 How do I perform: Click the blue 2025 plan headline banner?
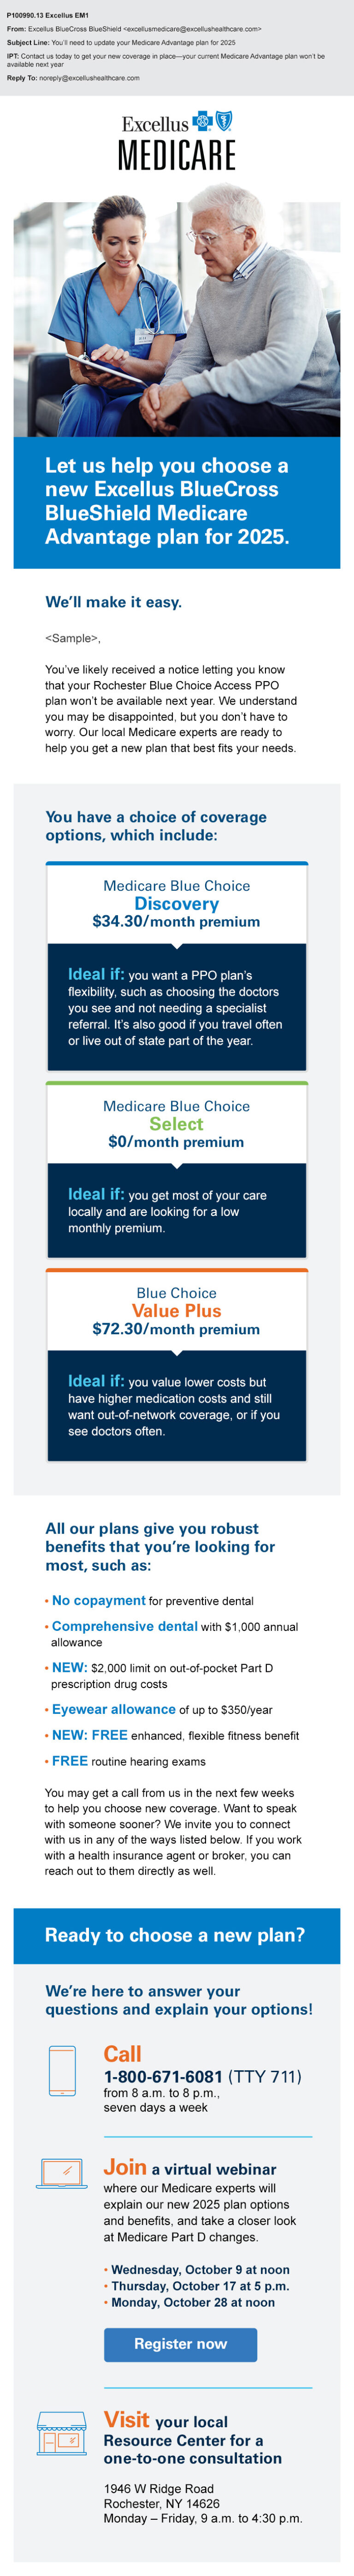pos(177,502)
